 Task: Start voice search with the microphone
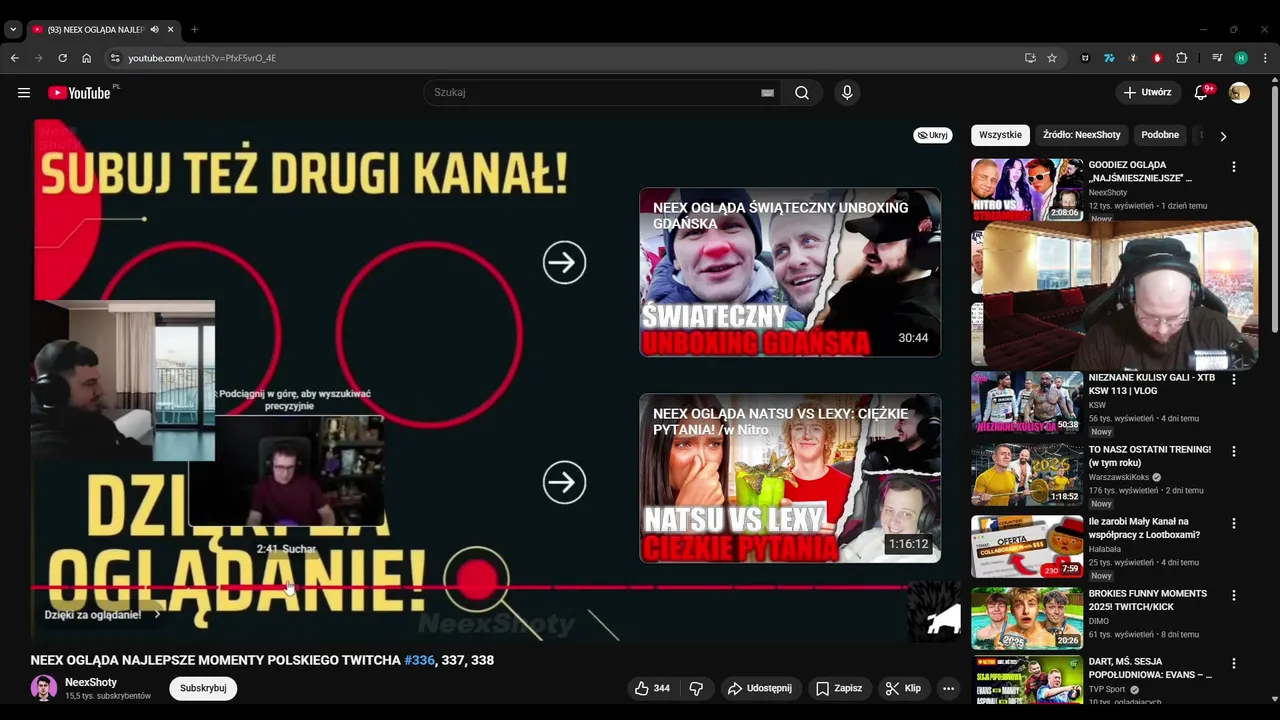click(x=847, y=93)
